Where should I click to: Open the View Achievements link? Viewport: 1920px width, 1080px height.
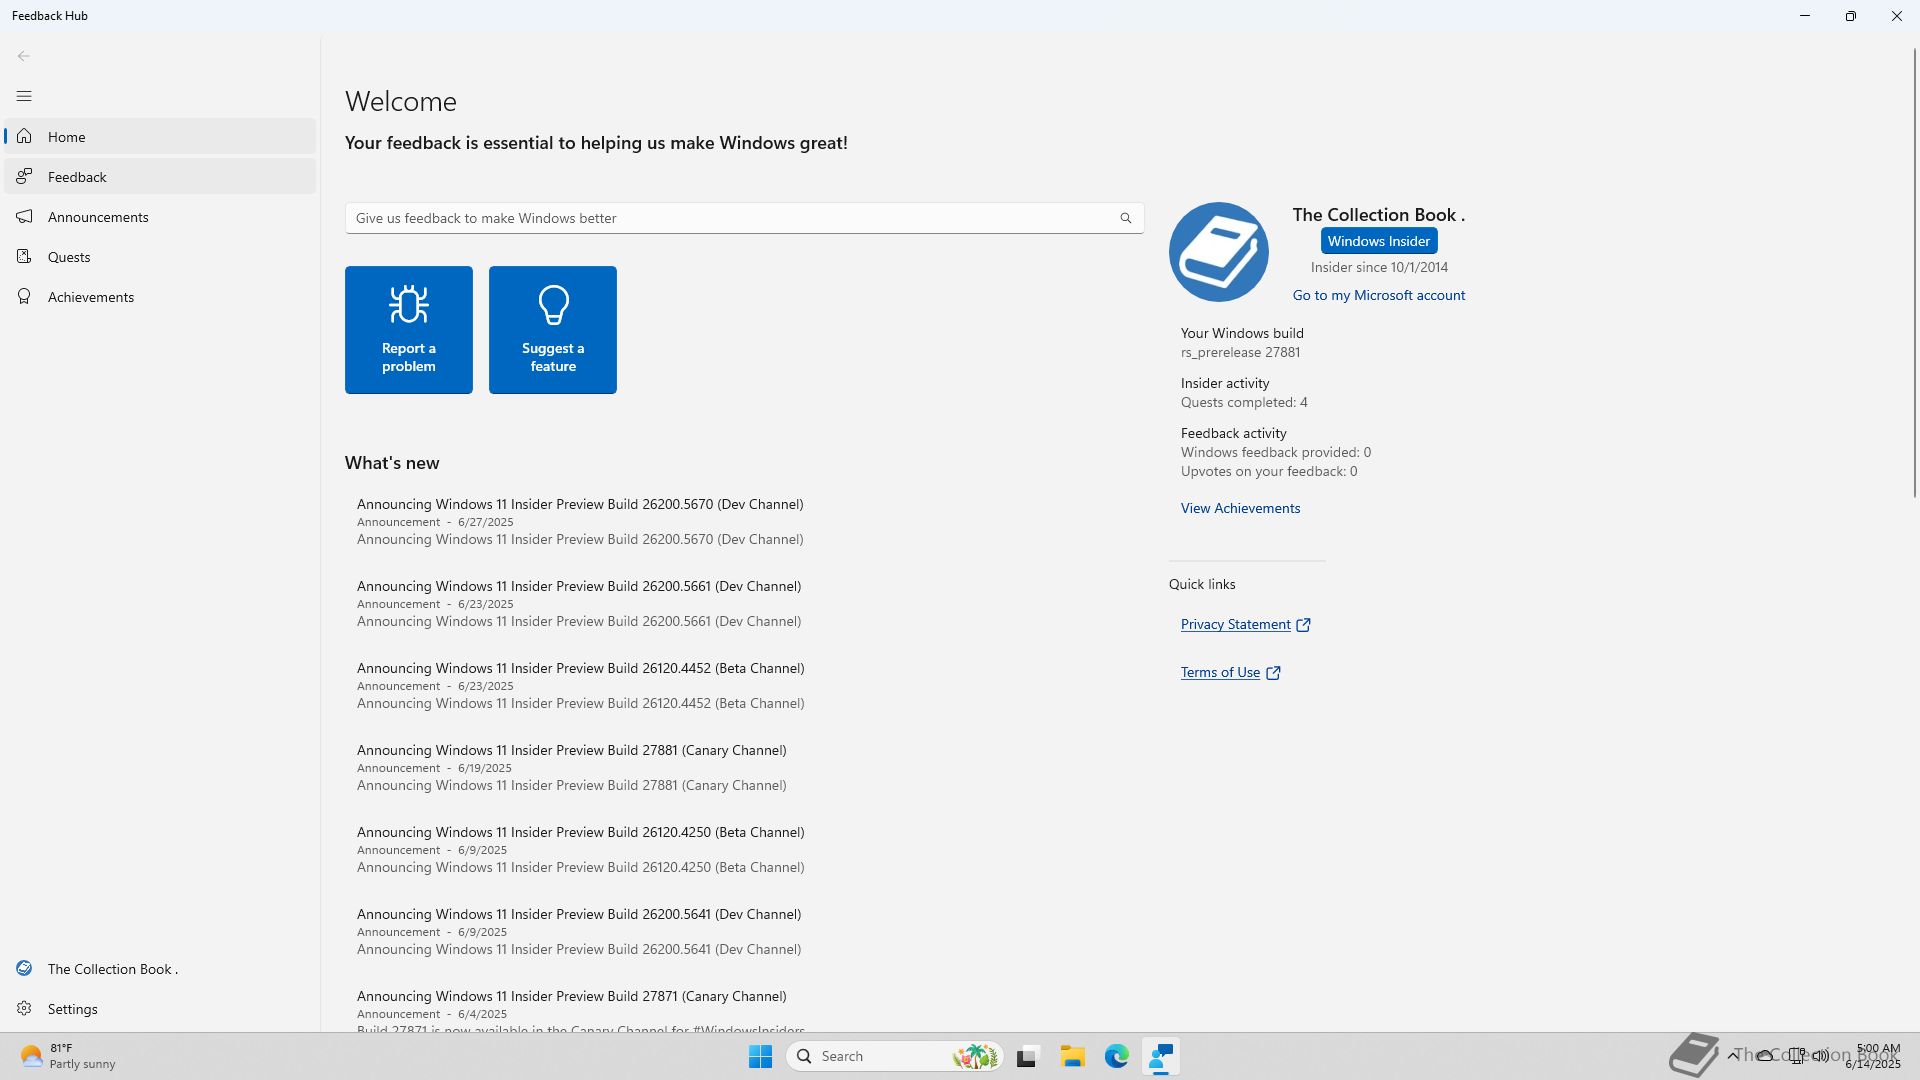pos(1240,508)
